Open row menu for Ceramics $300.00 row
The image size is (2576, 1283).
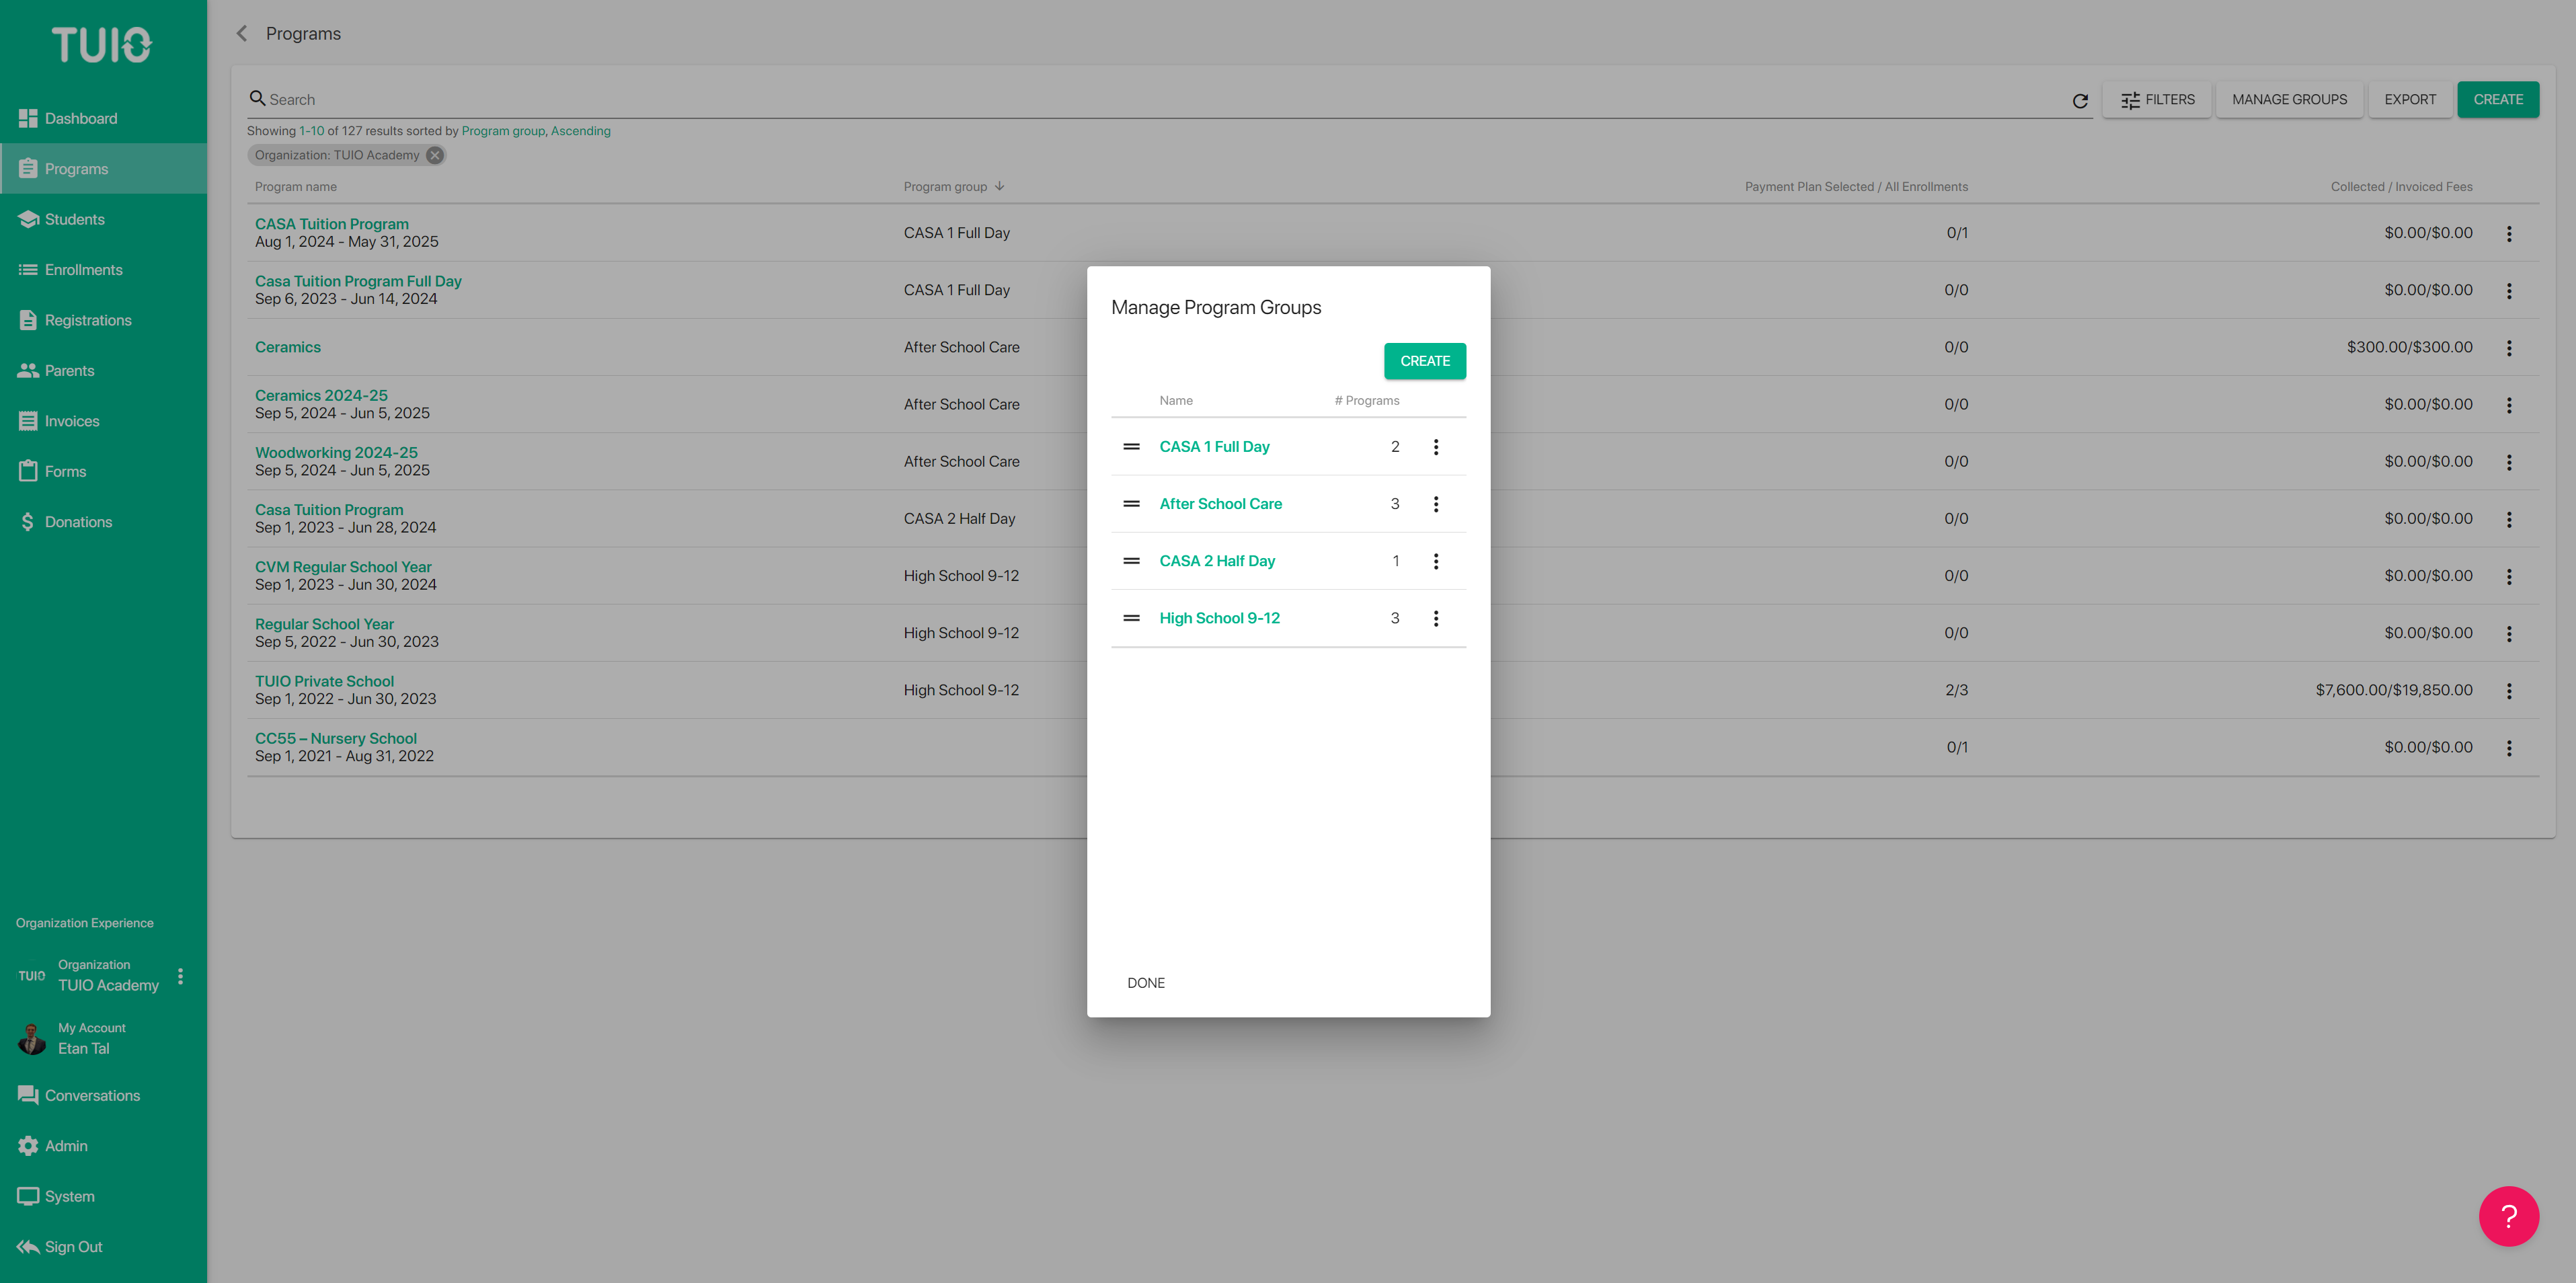[2509, 348]
